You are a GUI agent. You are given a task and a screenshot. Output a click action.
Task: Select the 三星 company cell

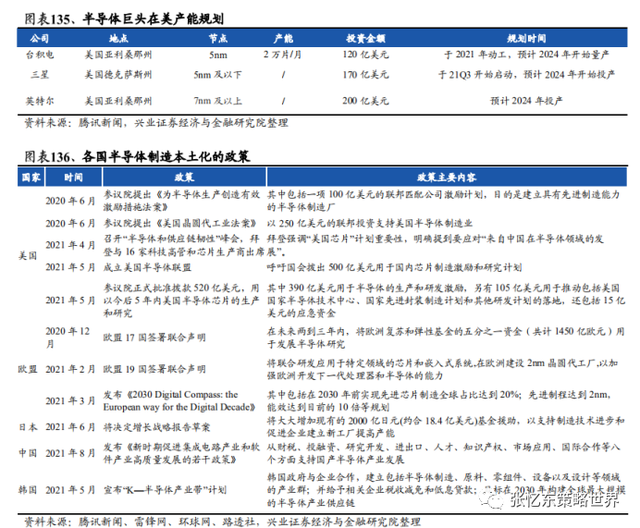(40, 75)
